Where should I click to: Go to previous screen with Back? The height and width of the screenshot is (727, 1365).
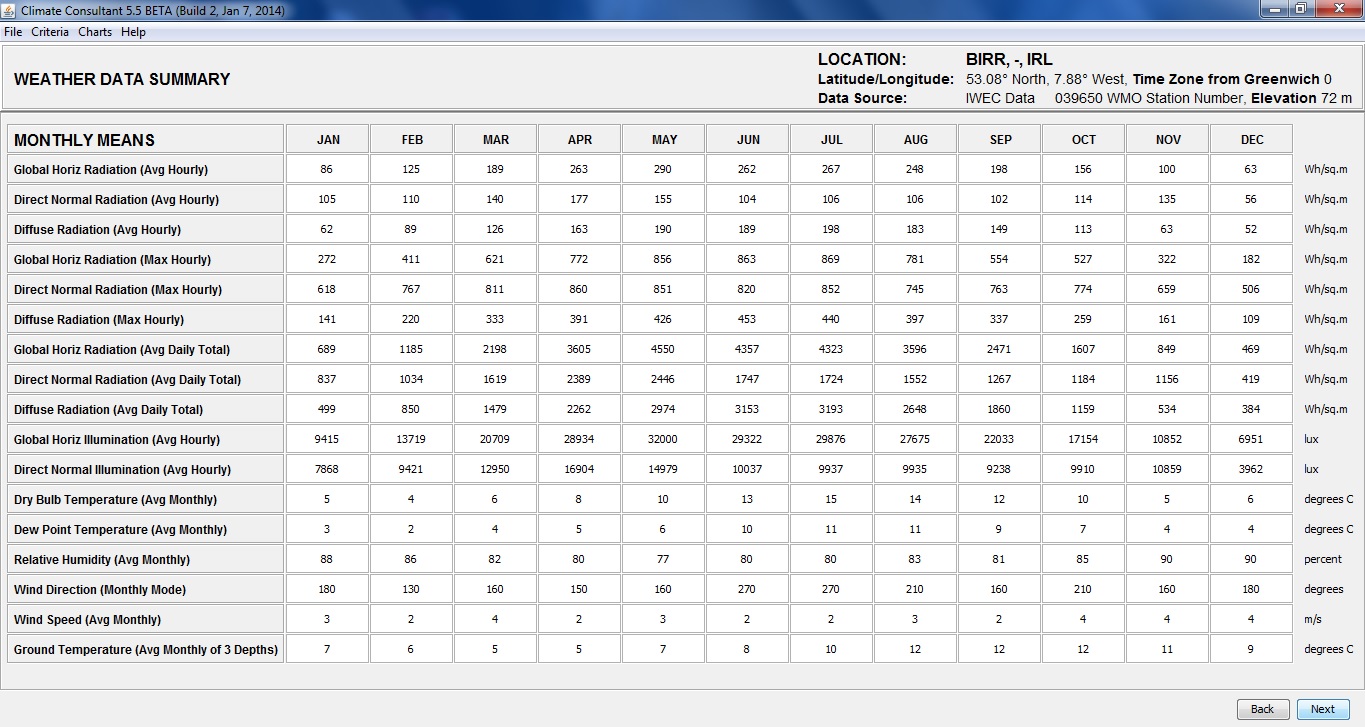(x=1262, y=709)
